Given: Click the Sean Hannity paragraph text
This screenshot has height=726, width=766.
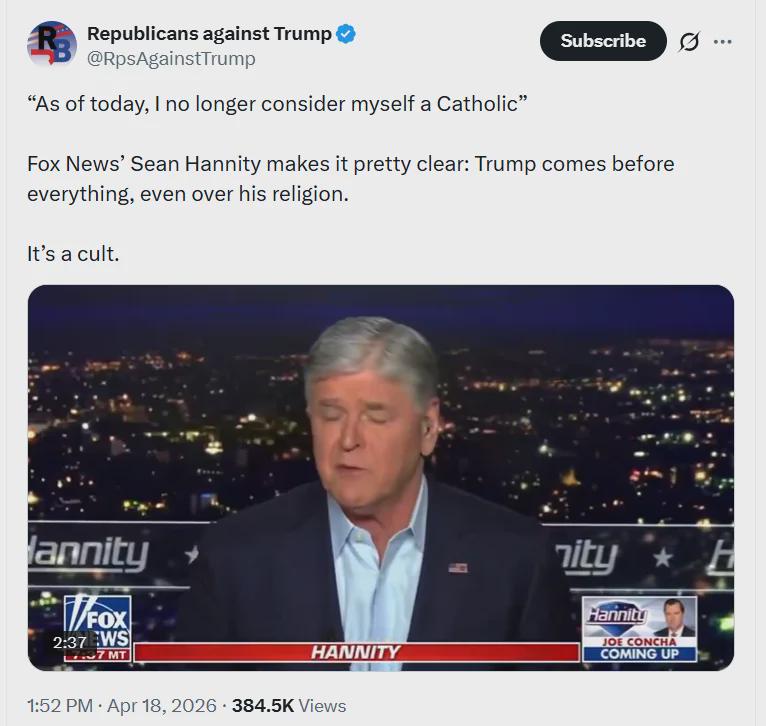Looking at the screenshot, I should [351, 179].
